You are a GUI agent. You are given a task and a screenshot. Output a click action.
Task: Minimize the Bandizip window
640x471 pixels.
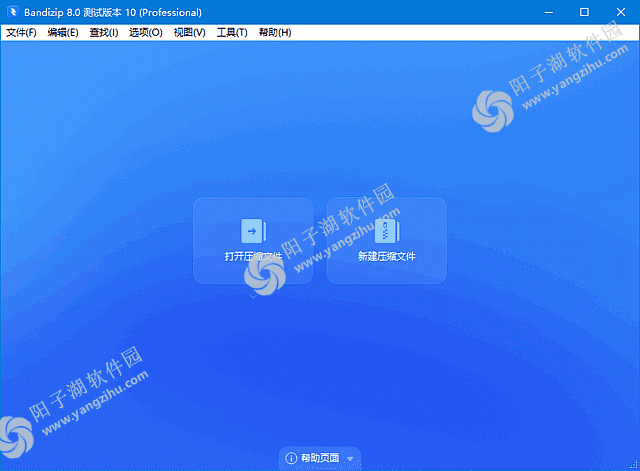click(549, 12)
